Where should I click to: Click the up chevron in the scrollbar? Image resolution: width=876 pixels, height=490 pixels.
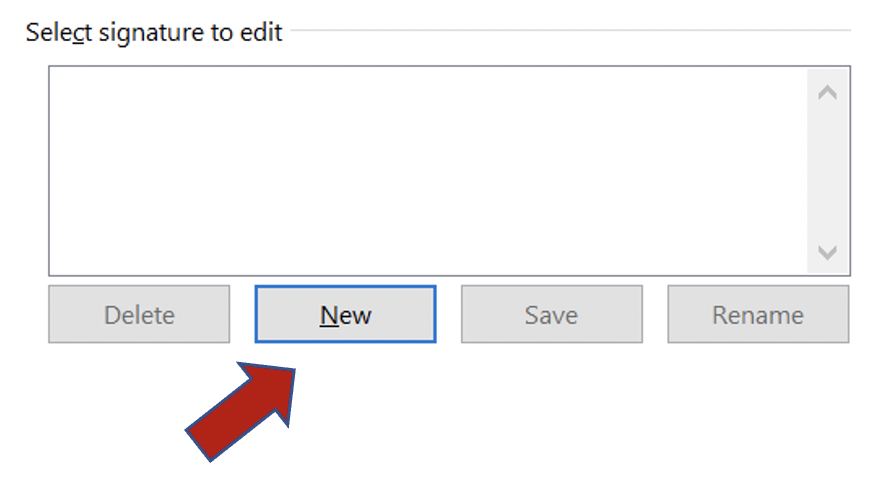(827, 93)
